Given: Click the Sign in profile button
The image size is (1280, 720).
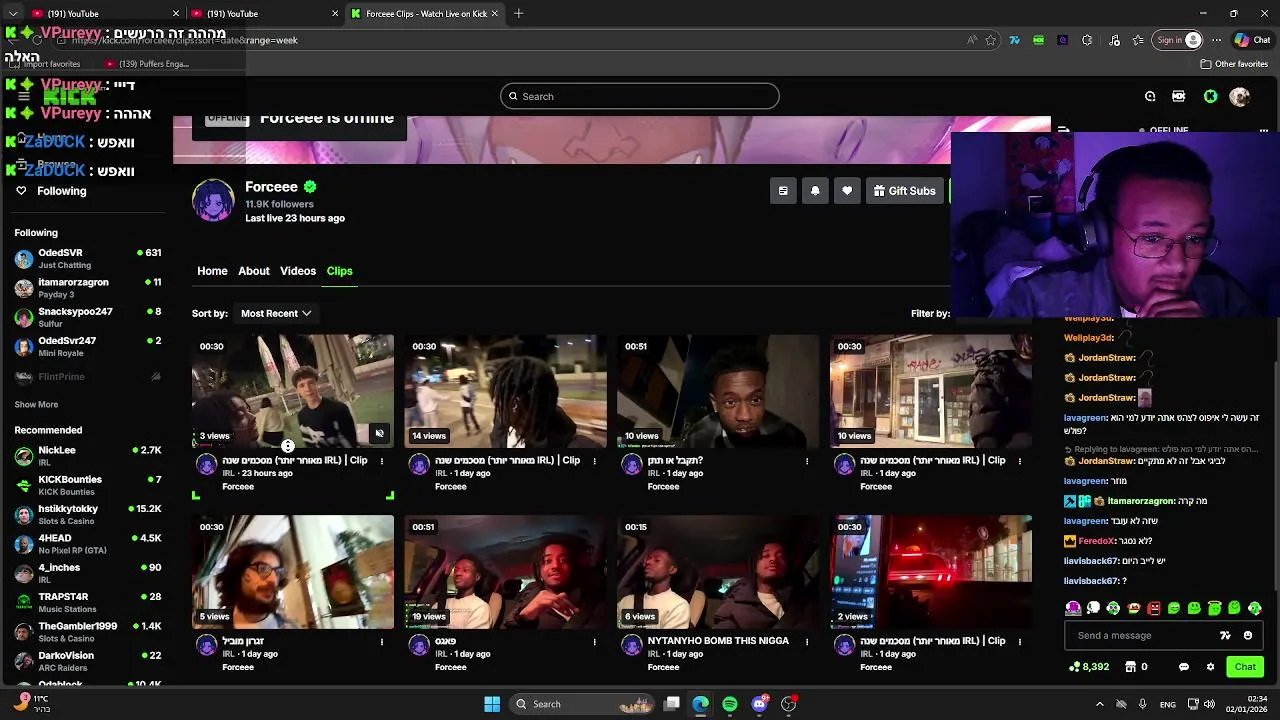Looking at the screenshot, I should pos(1178,40).
